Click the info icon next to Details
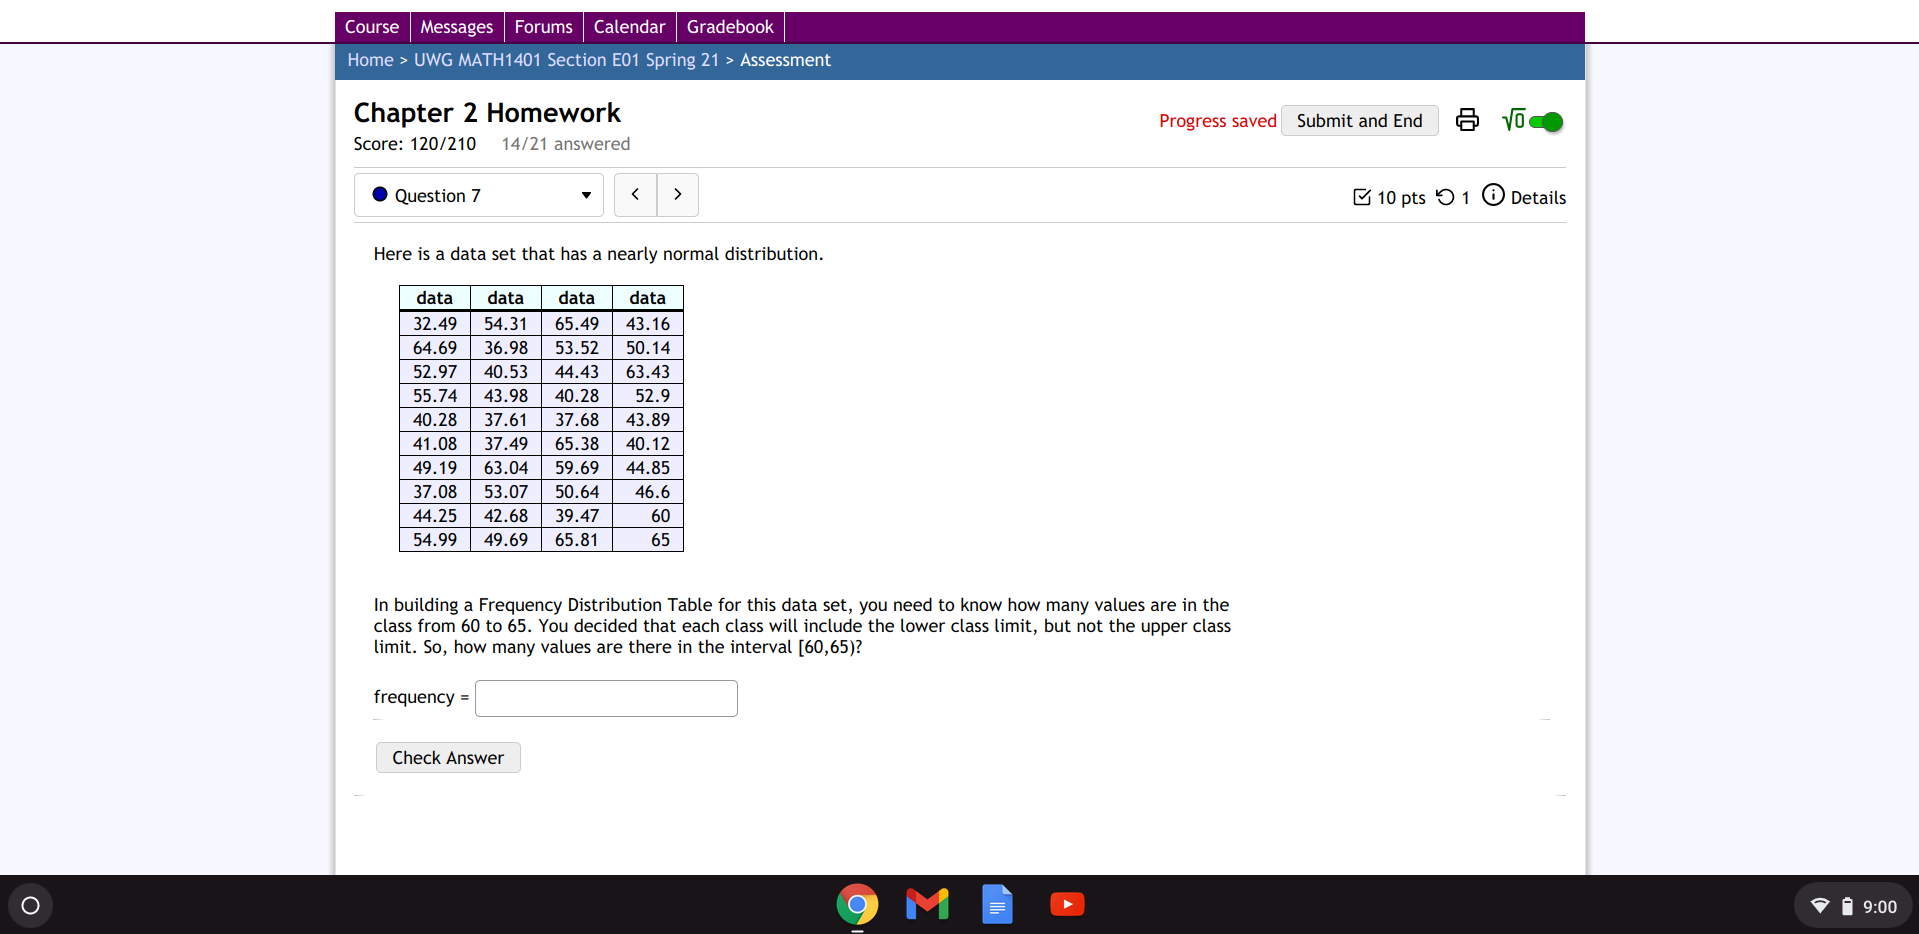 (x=1492, y=196)
